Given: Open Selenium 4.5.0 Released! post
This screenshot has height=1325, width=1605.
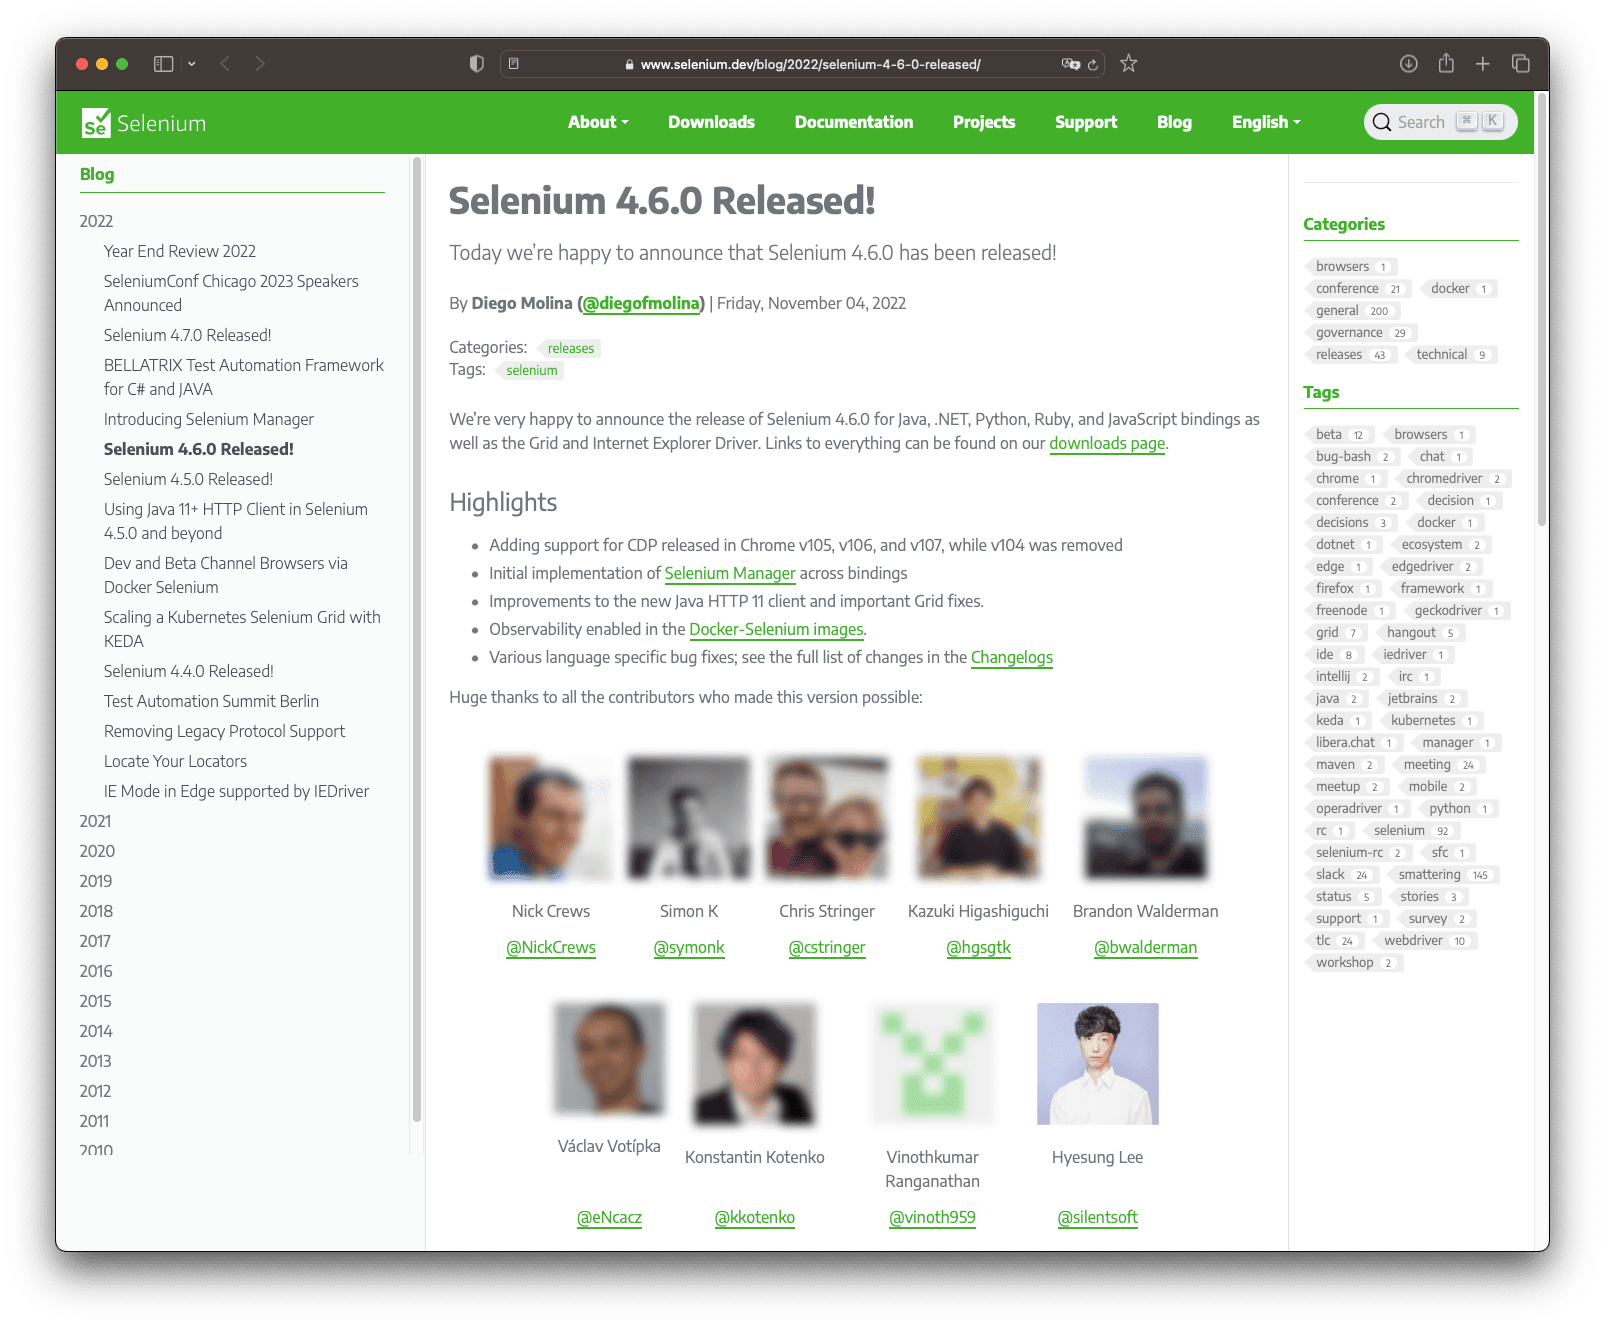Looking at the screenshot, I should (x=188, y=479).
